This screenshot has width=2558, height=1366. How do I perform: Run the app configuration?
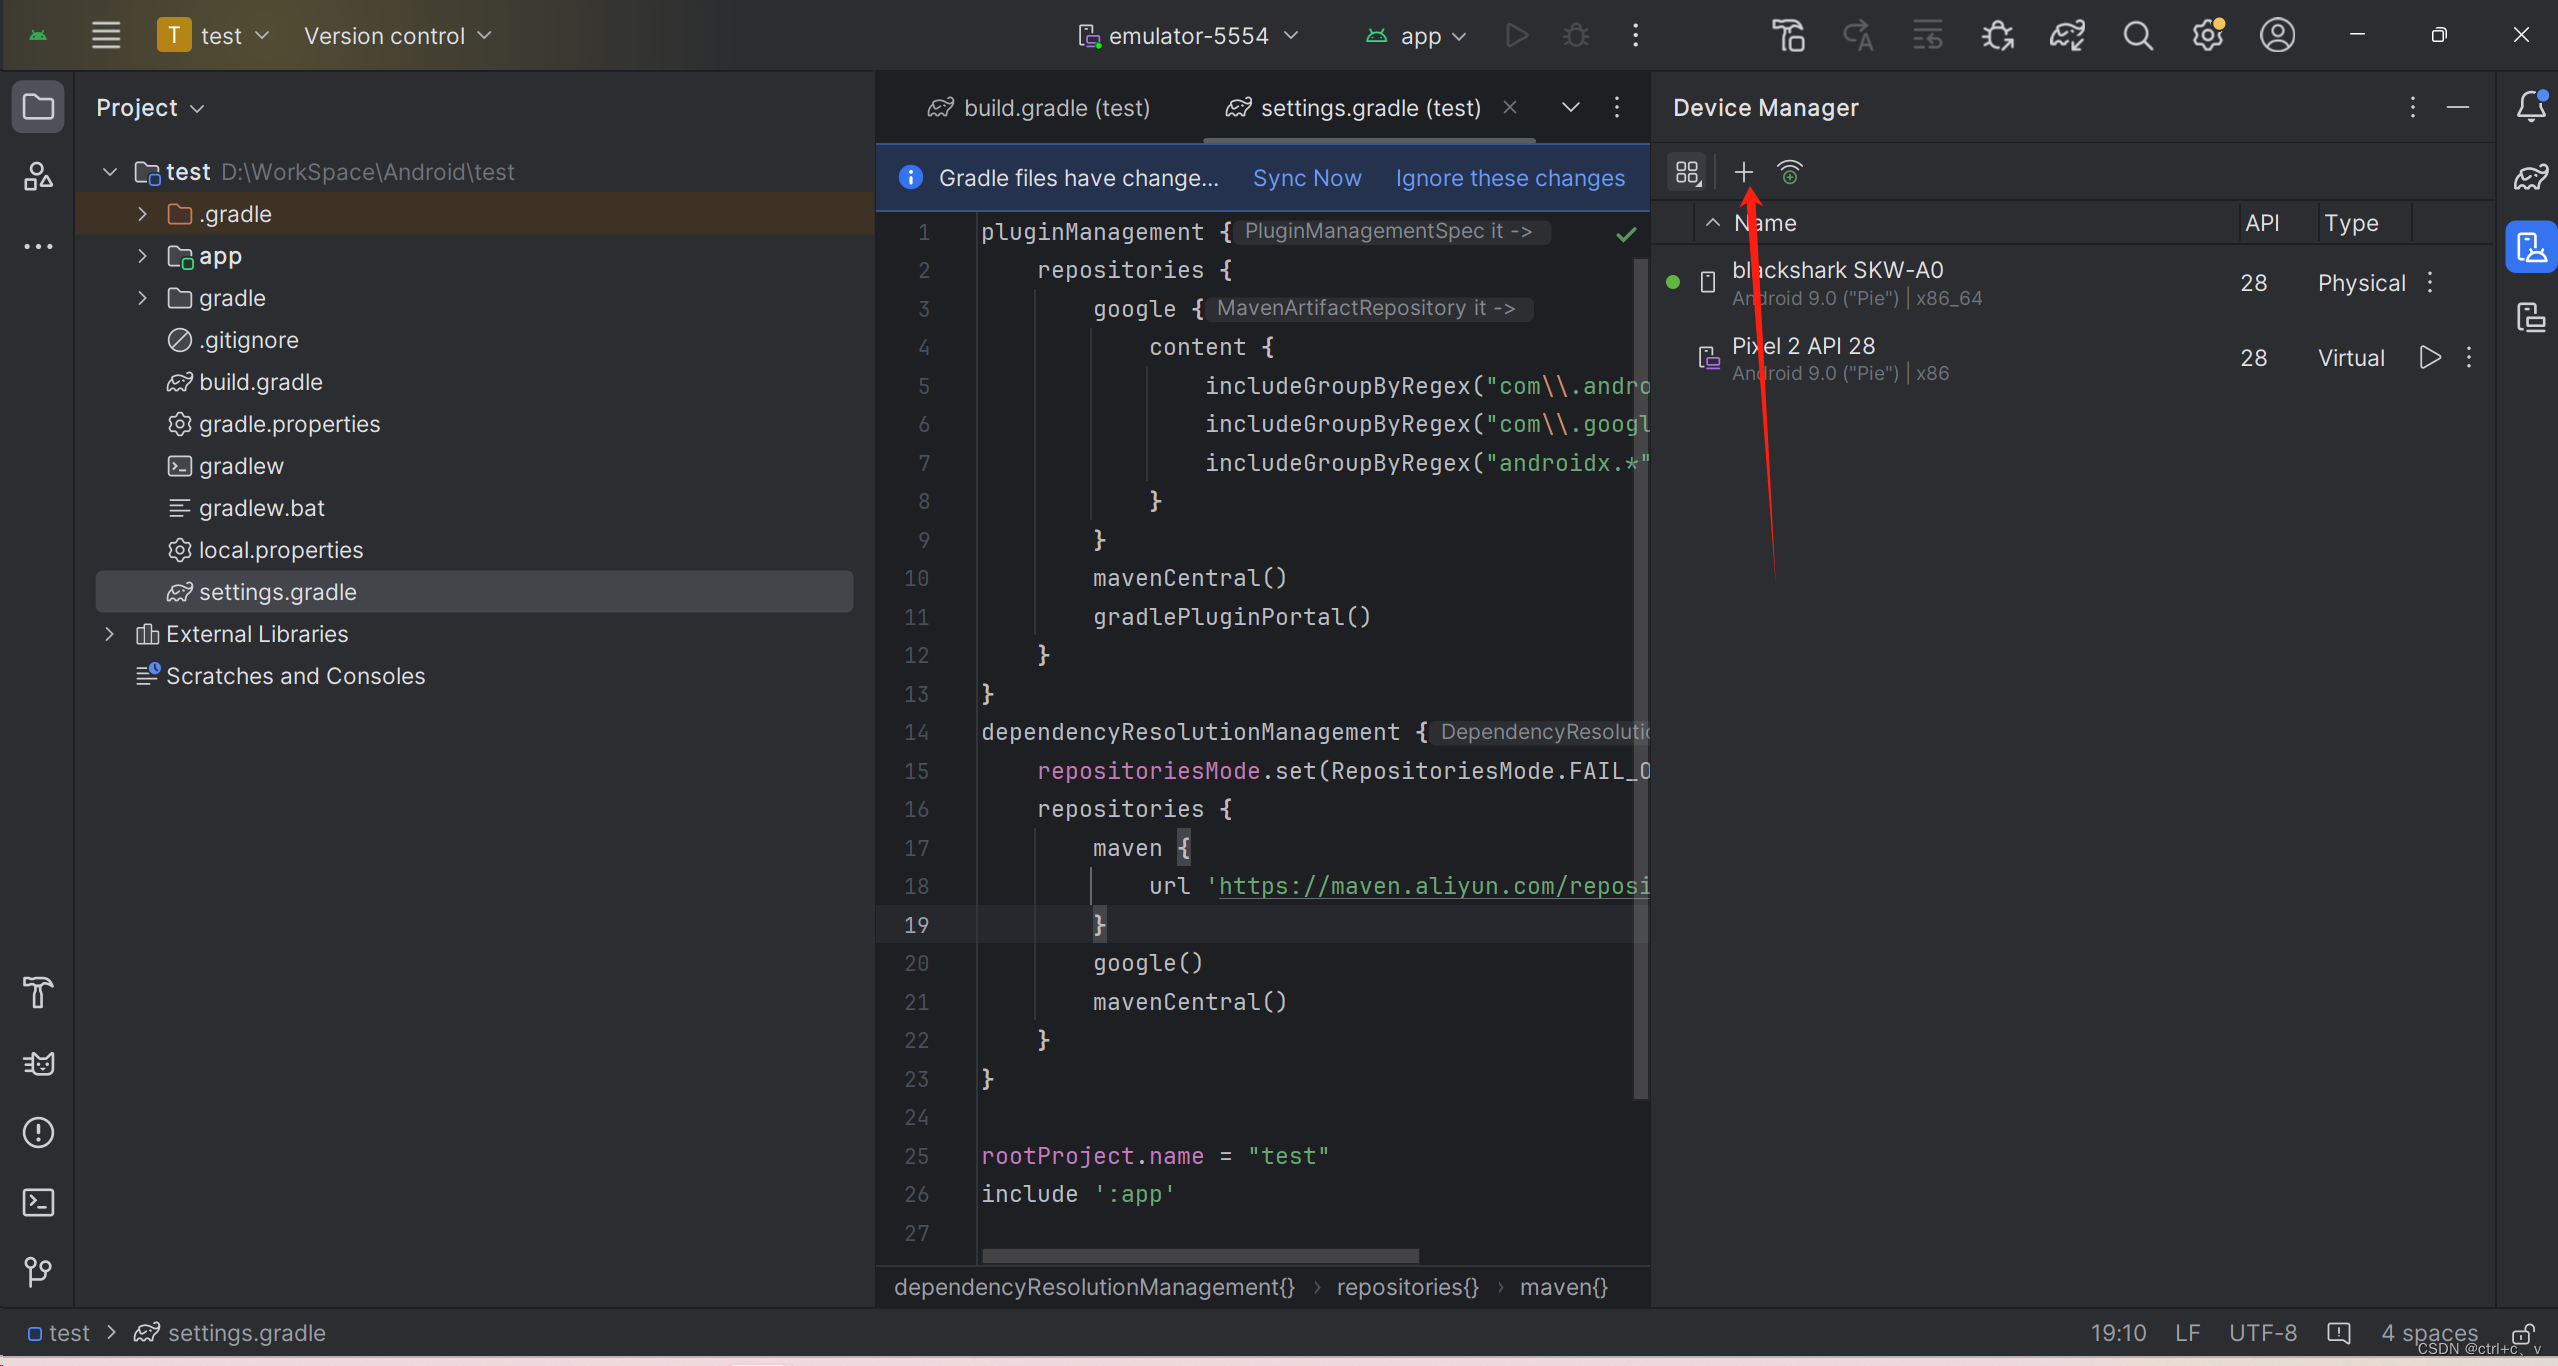(1516, 36)
